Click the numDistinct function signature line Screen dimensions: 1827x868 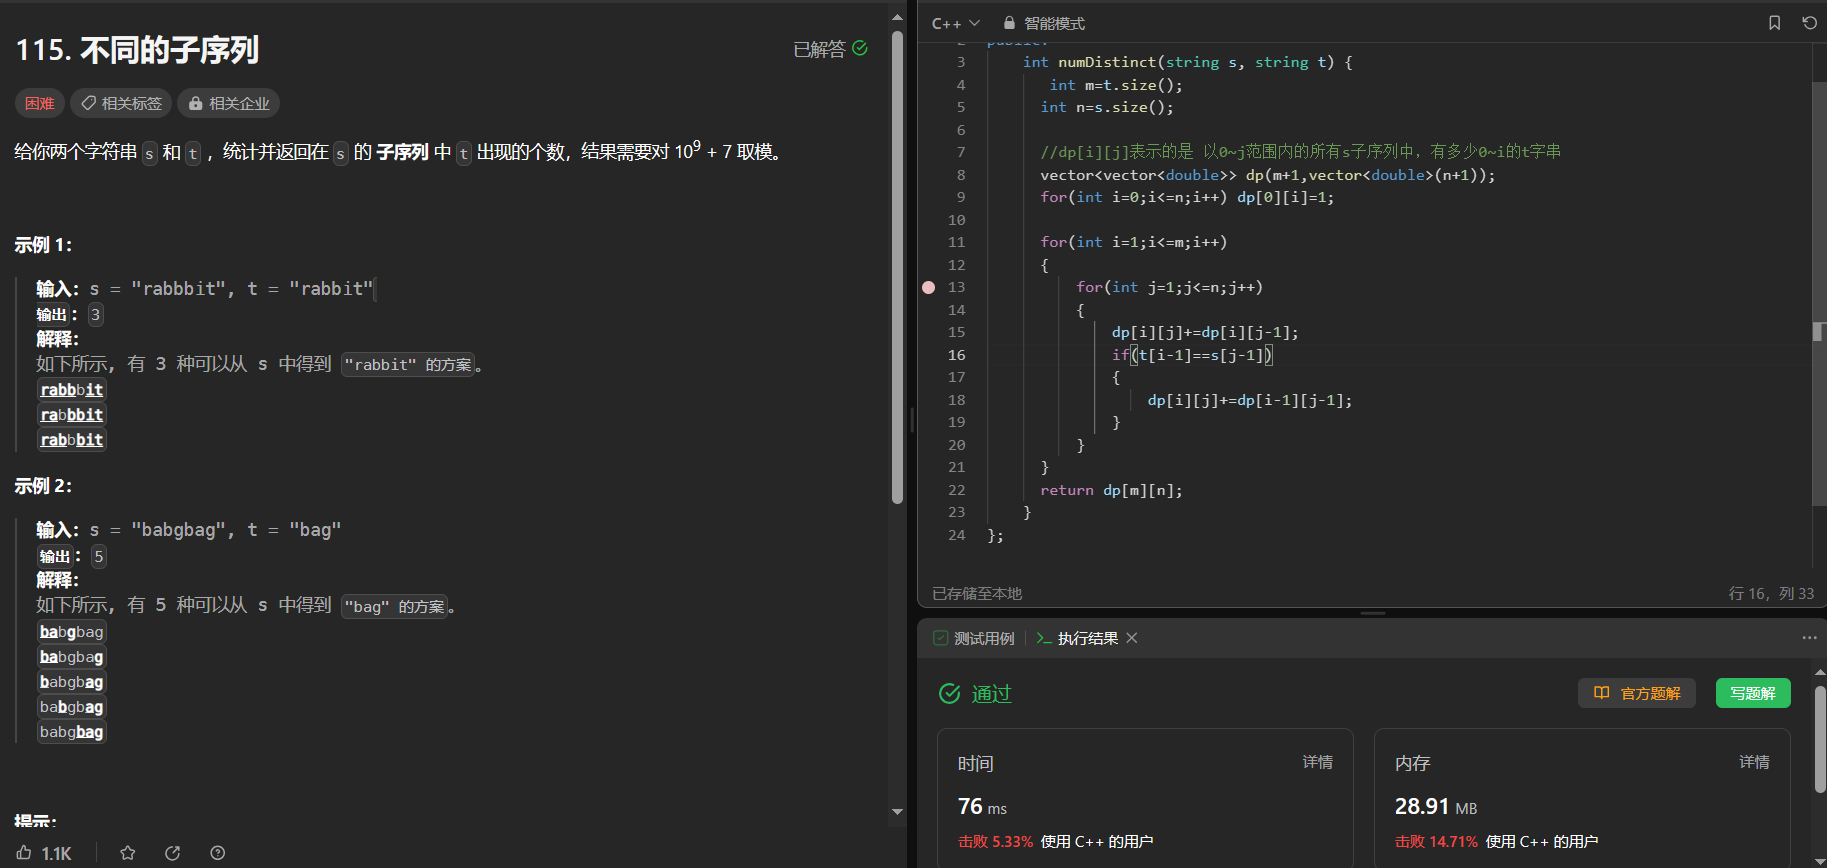pos(1187,62)
